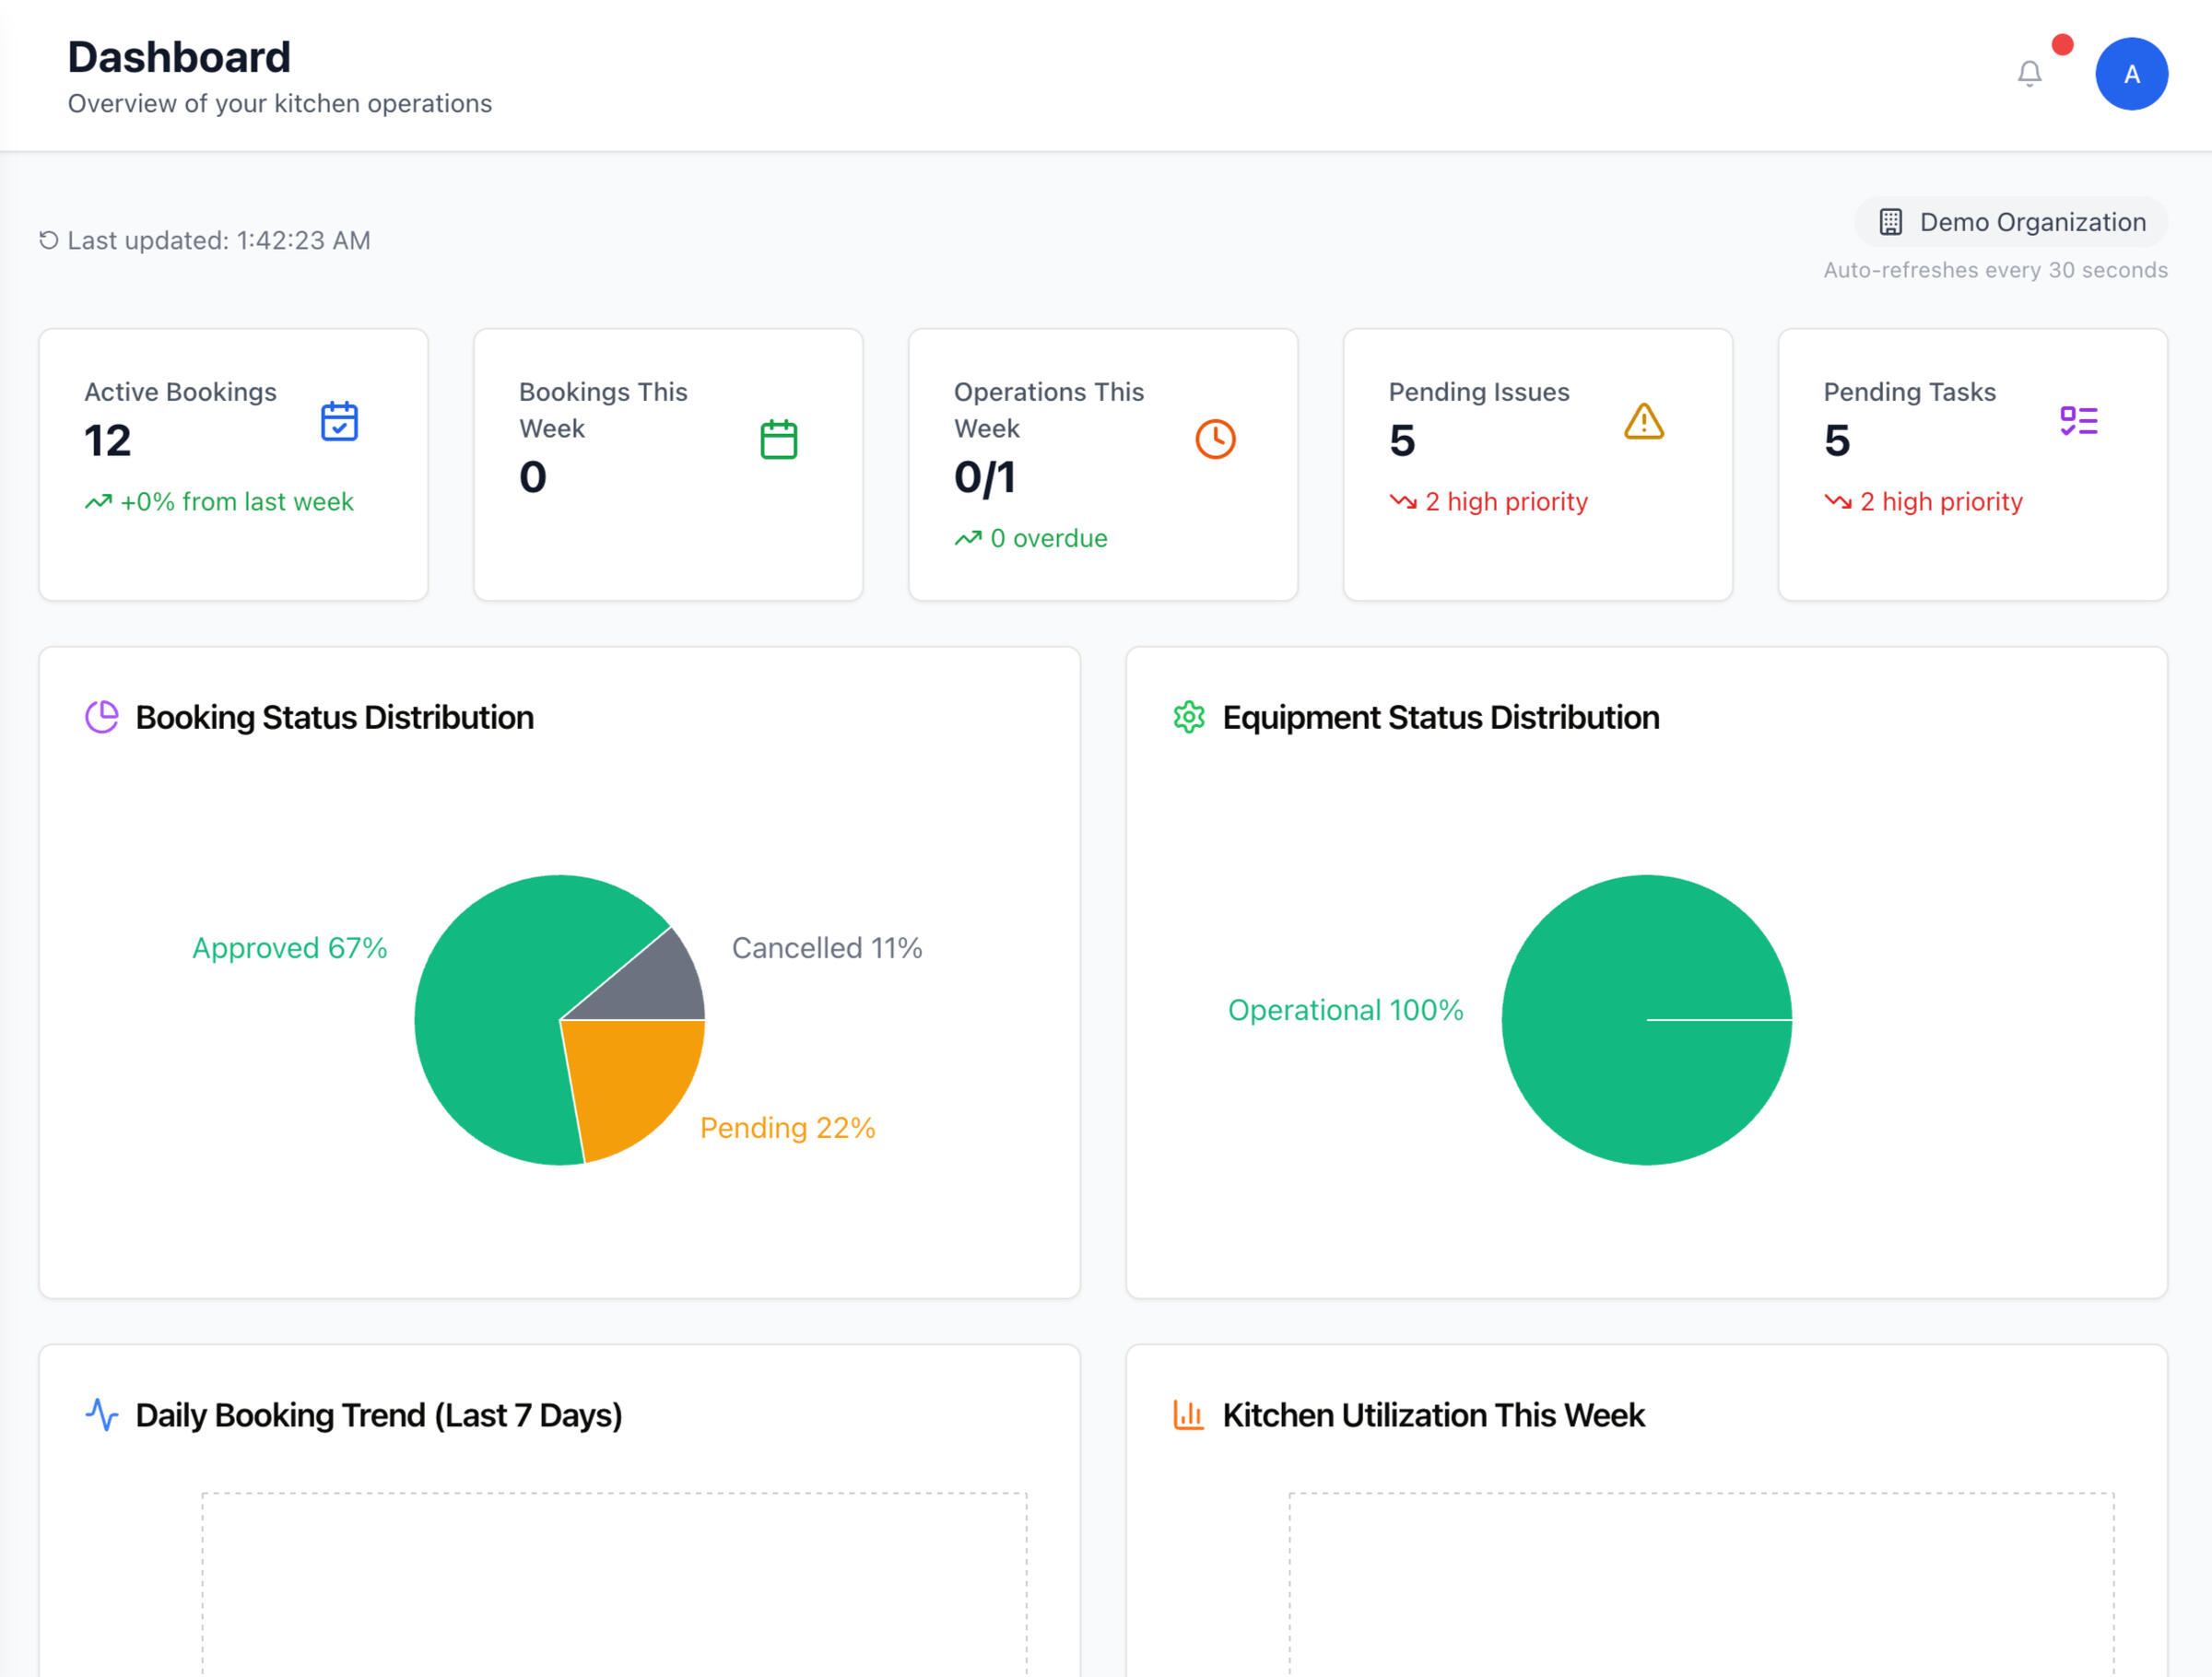This screenshot has width=2212, height=1677.
Task: Click the Pending Issues warning triangle icon
Action: point(1643,421)
